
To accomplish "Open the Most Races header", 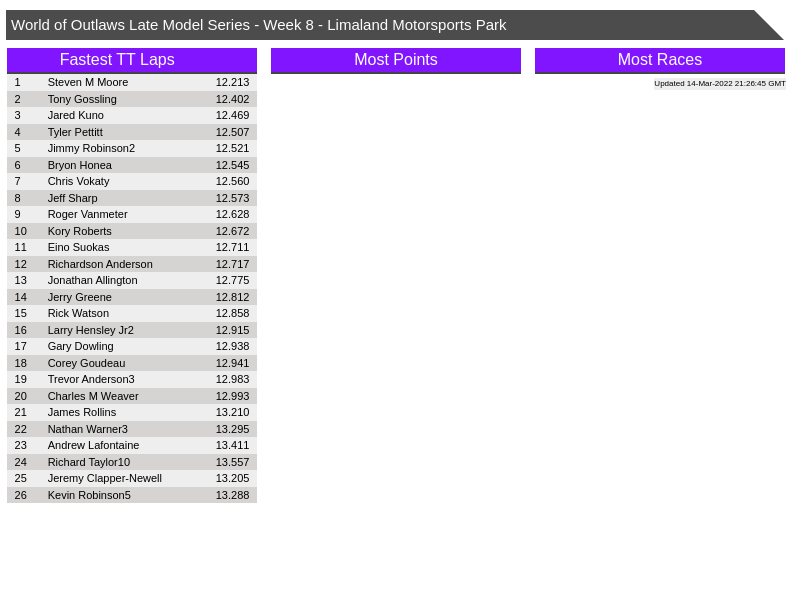I will pos(659,60).
